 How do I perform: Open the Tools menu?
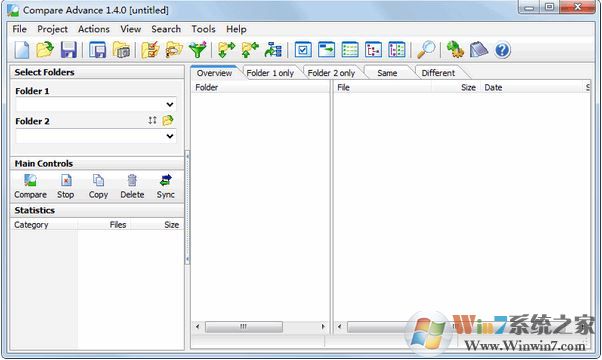(x=203, y=29)
